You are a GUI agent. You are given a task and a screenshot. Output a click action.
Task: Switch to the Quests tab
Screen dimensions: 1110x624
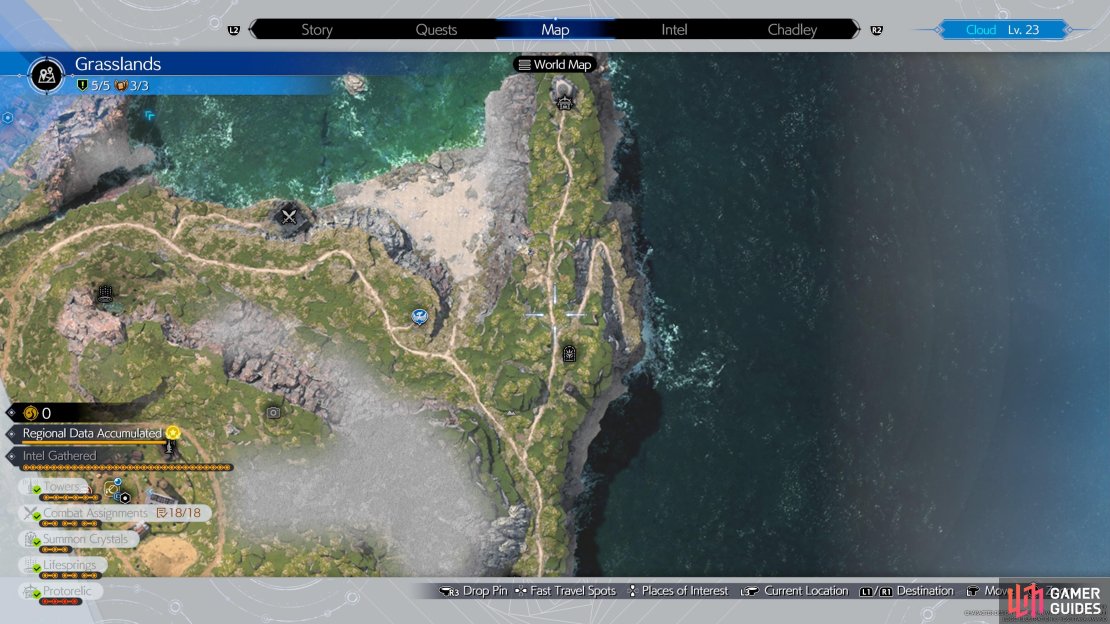click(436, 30)
